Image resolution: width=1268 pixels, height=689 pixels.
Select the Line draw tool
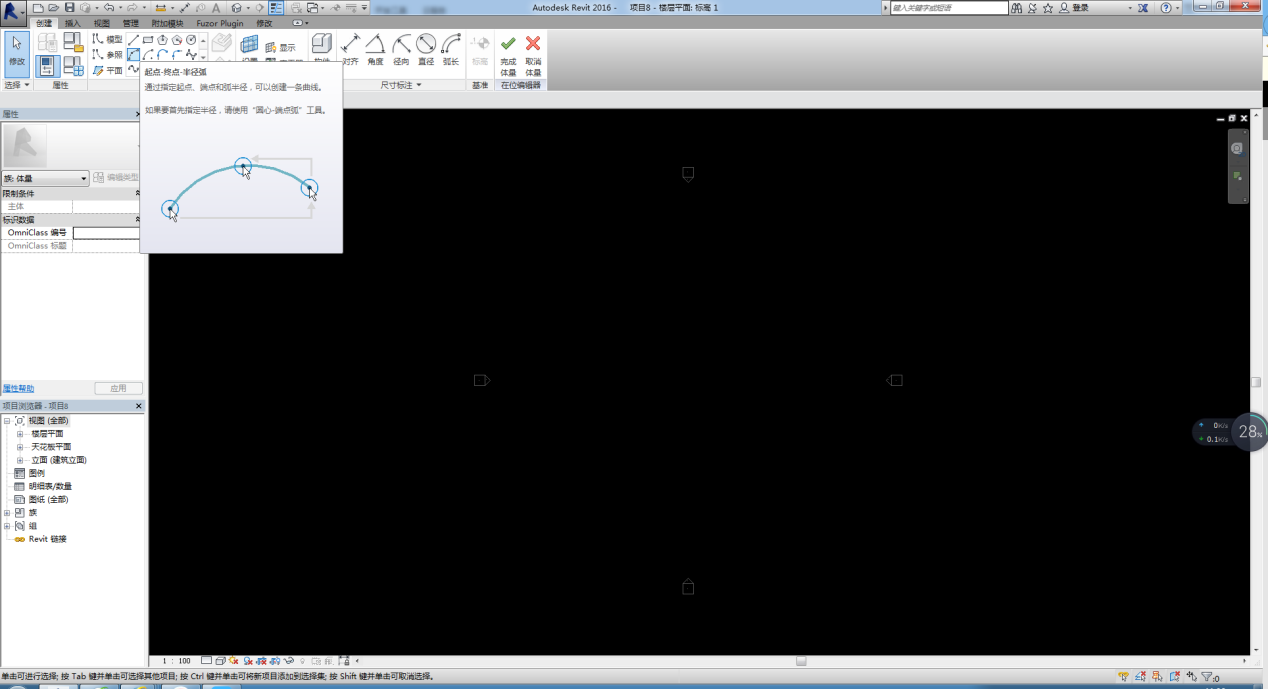[133, 40]
